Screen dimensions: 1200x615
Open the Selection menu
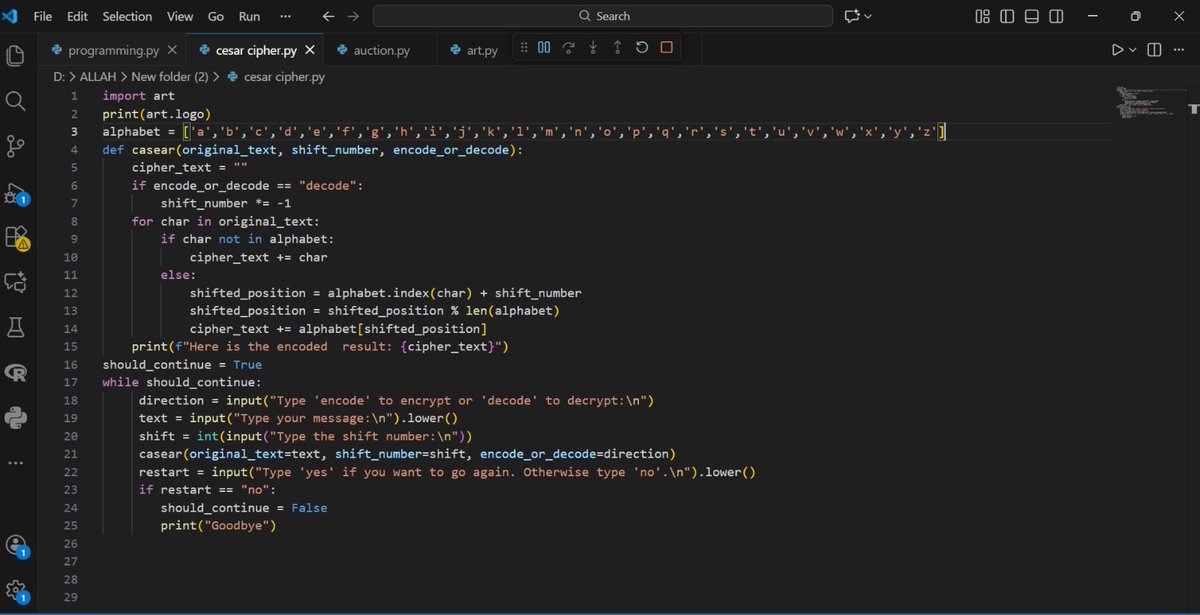(x=127, y=16)
